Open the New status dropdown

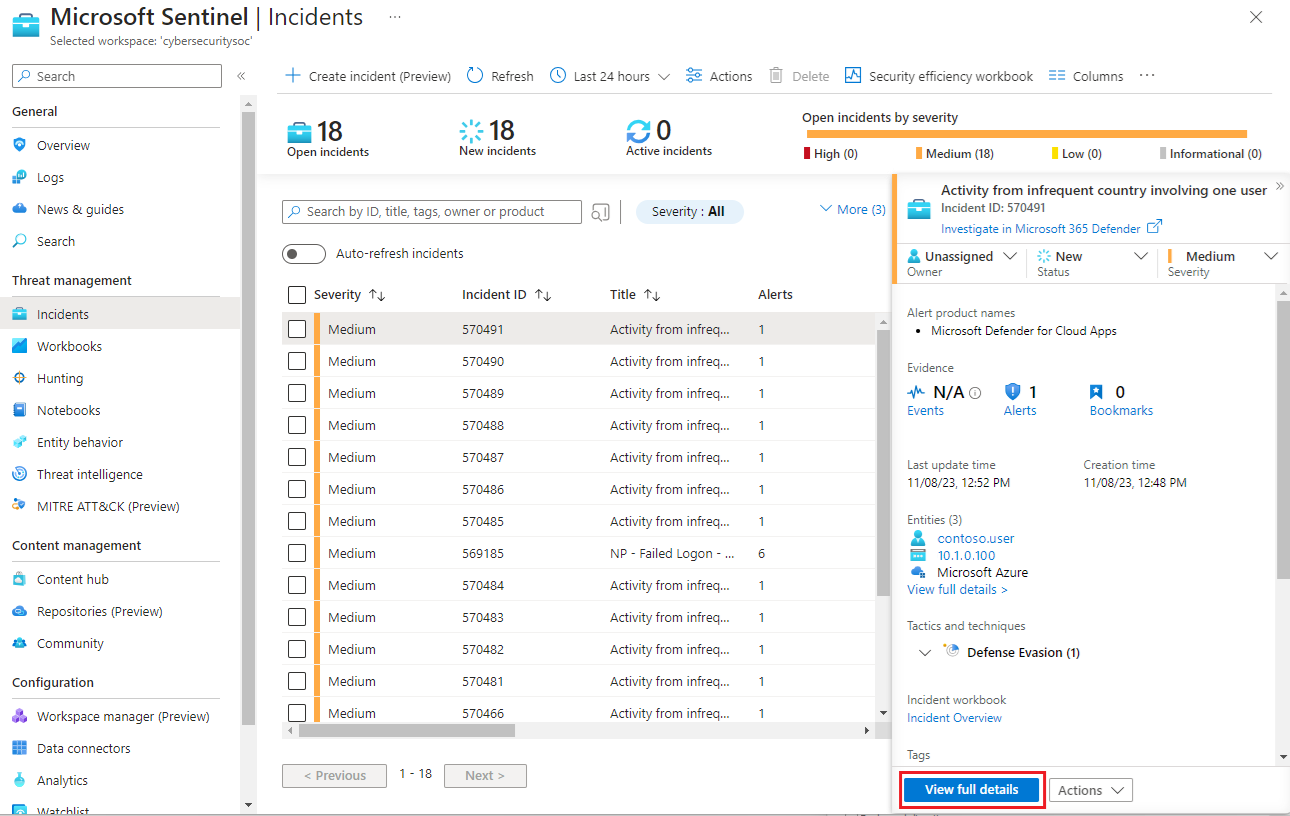coord(1092,257)
